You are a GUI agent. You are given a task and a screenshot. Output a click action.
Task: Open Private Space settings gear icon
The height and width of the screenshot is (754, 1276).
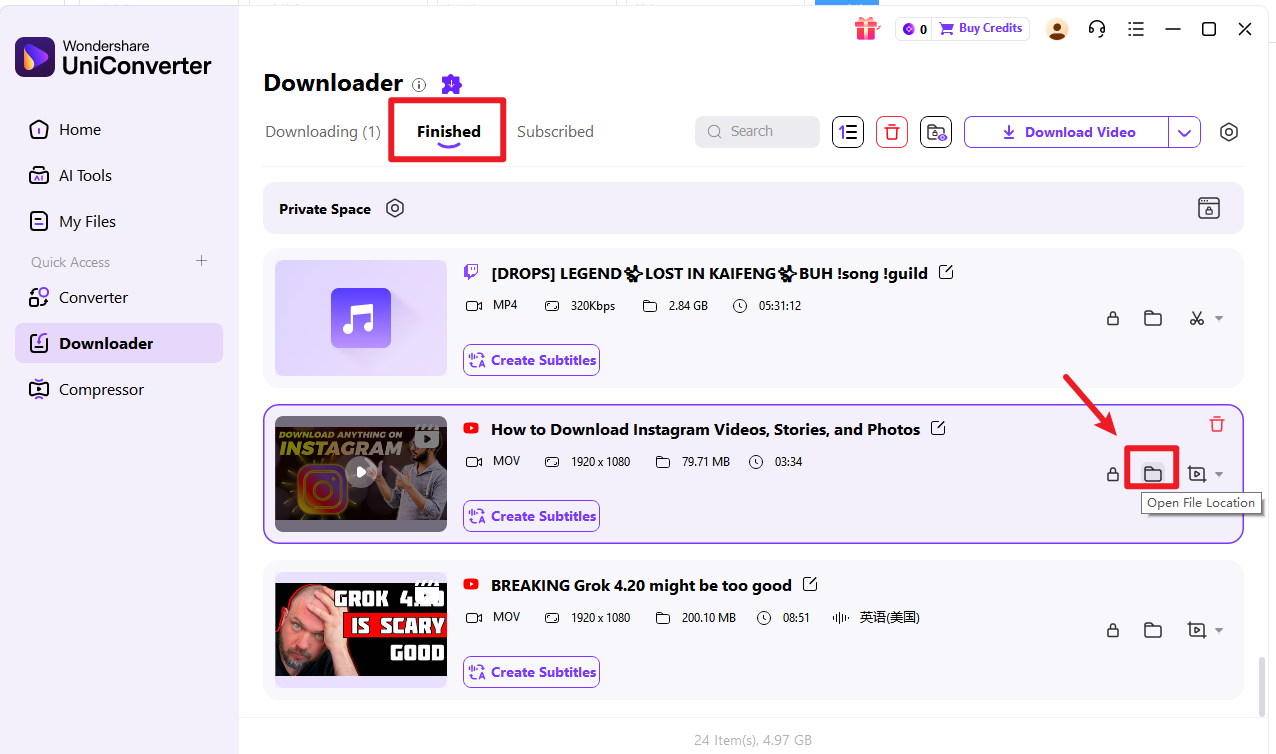[x=395, y=208]
